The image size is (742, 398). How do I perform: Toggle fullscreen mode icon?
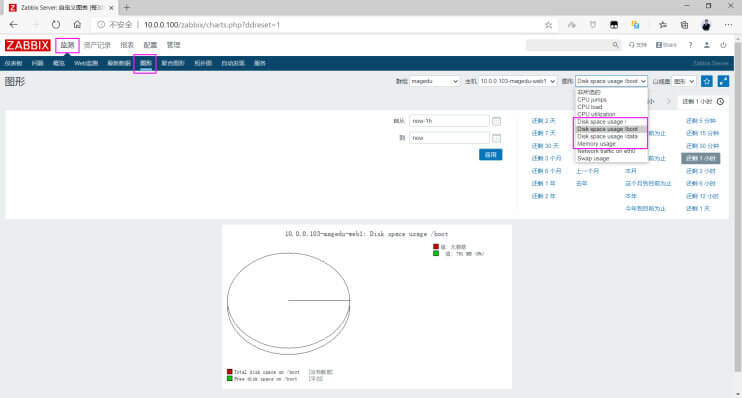click(x=723, y=81)
